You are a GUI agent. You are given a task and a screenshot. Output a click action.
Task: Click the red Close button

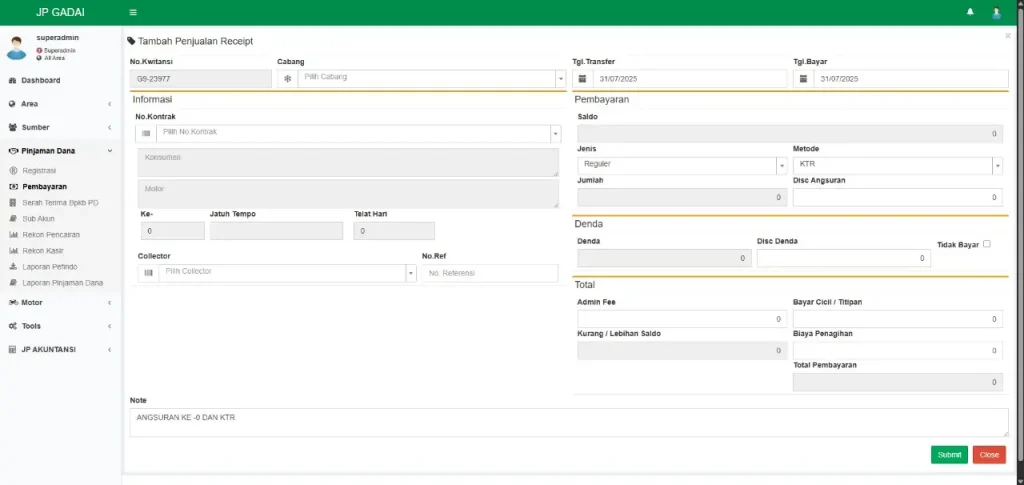click(x=989, y=454)
